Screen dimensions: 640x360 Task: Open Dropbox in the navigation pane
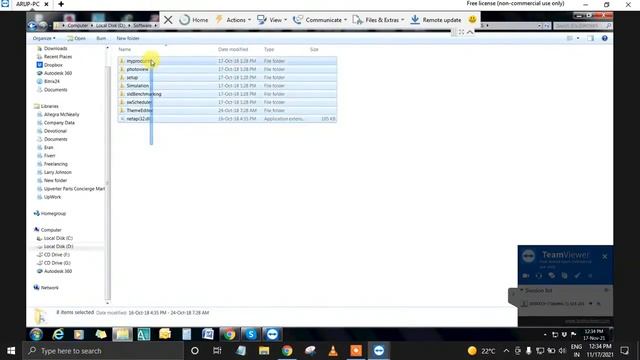click(x=53, y=65)
